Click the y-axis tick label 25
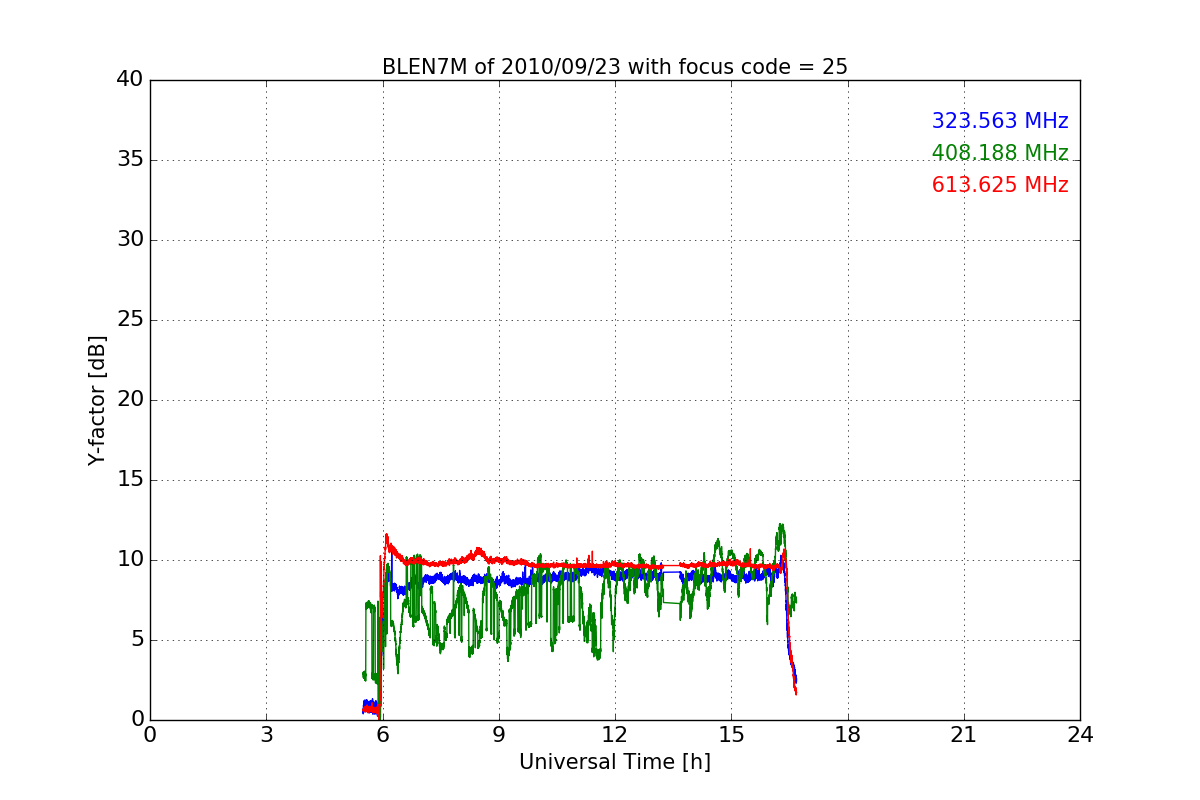This screenshot has width=1200, height=800. [129, 320]
